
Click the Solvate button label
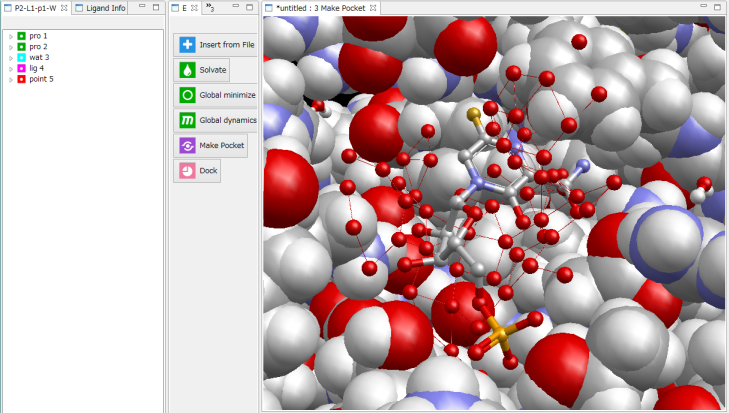(x=213, y=70)
